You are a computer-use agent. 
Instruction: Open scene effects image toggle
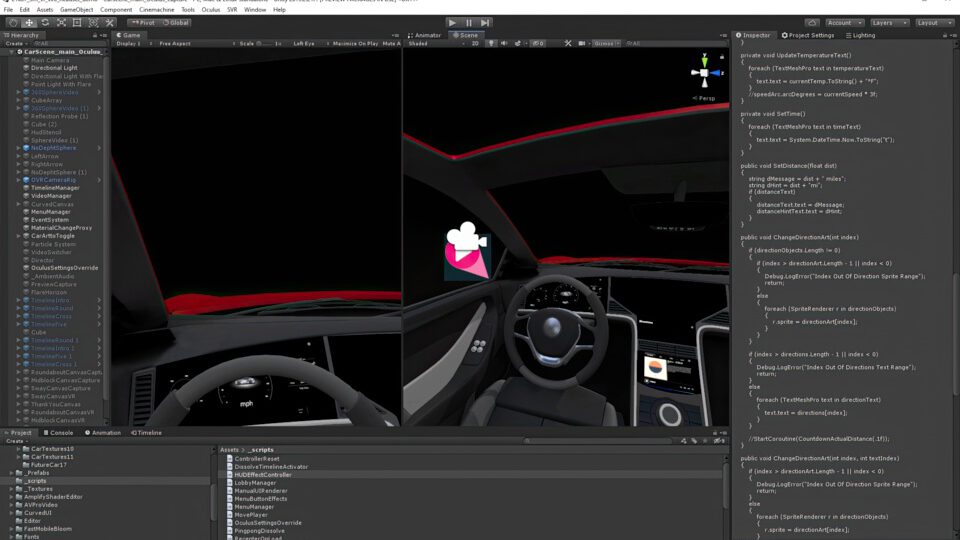coord(518,43)
